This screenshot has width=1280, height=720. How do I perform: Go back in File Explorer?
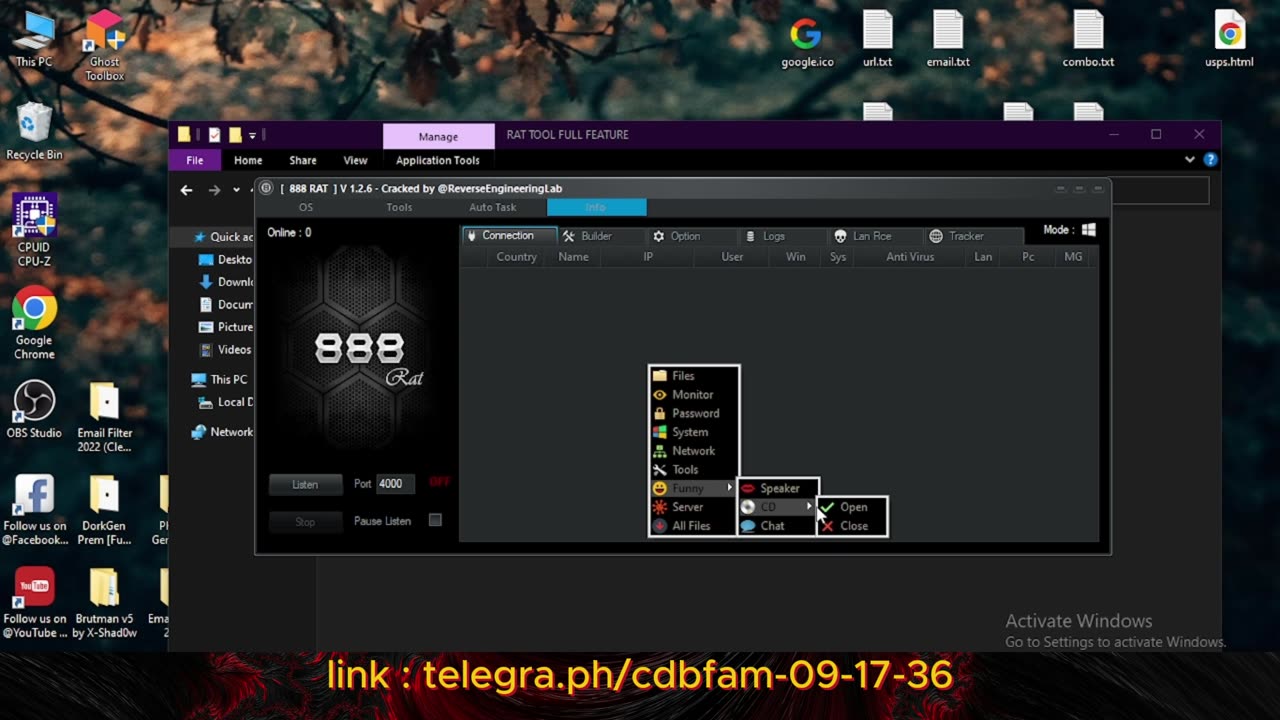pos(186,190)
